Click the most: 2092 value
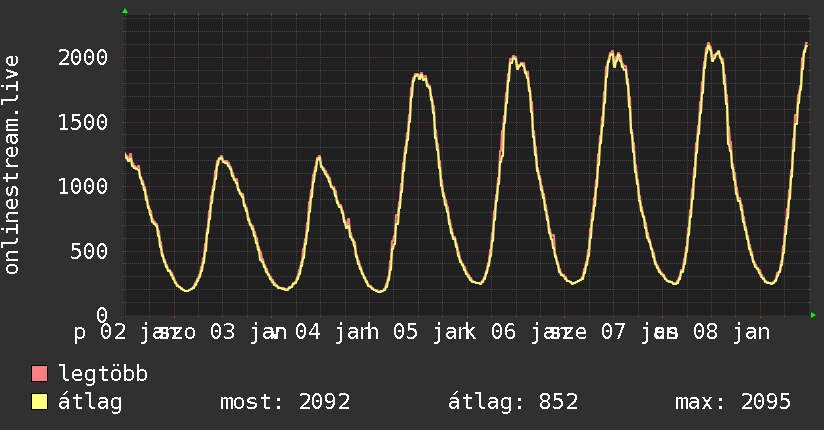The image size is (824, 430). tap(285, 402)
